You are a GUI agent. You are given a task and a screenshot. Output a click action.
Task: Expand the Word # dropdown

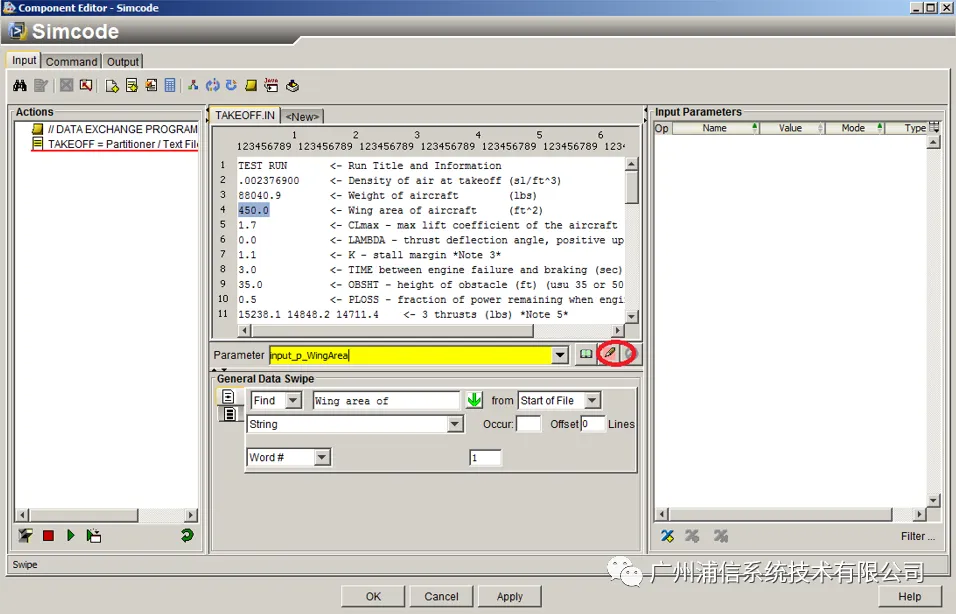(x=323, y=457)
